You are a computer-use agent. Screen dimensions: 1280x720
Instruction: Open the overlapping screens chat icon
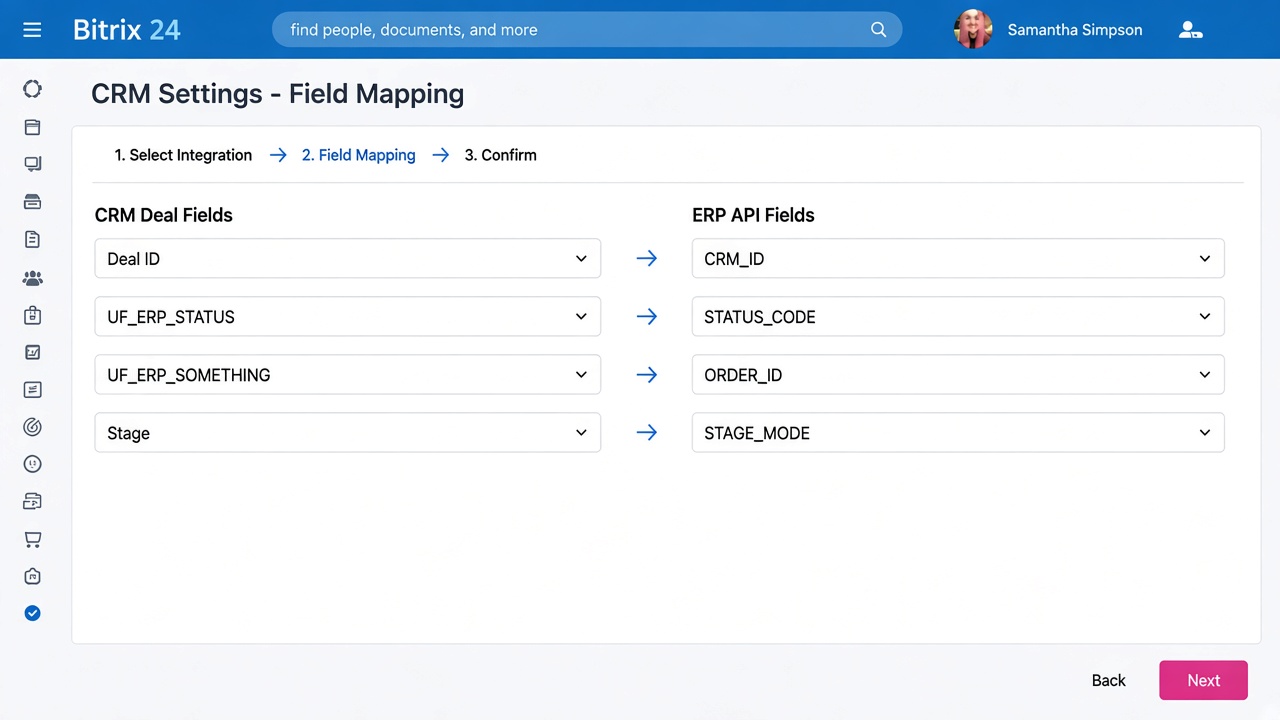click(x=32, y=164)
